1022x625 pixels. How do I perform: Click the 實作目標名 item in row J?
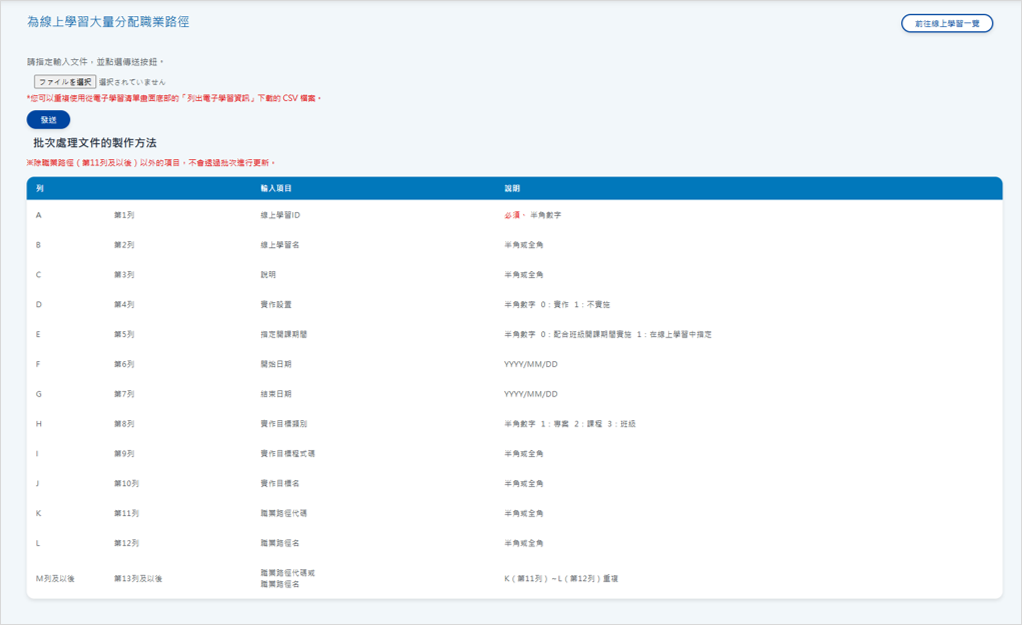[x=279, y=484]
